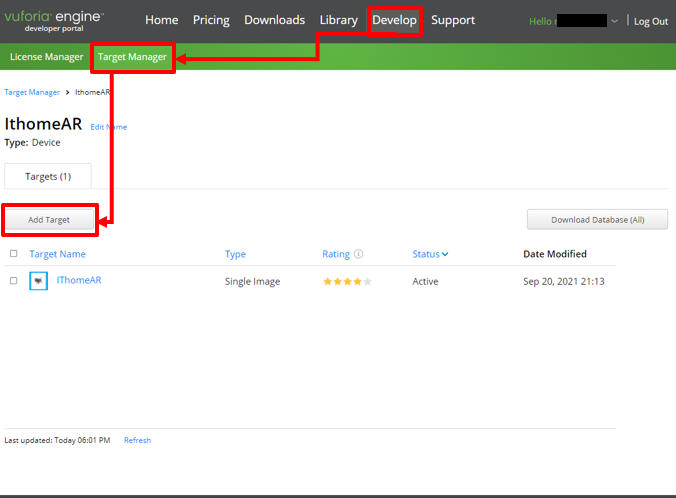Click the Vuforia engine developer portal logo

pyautogui.click(x=54, y=21)
